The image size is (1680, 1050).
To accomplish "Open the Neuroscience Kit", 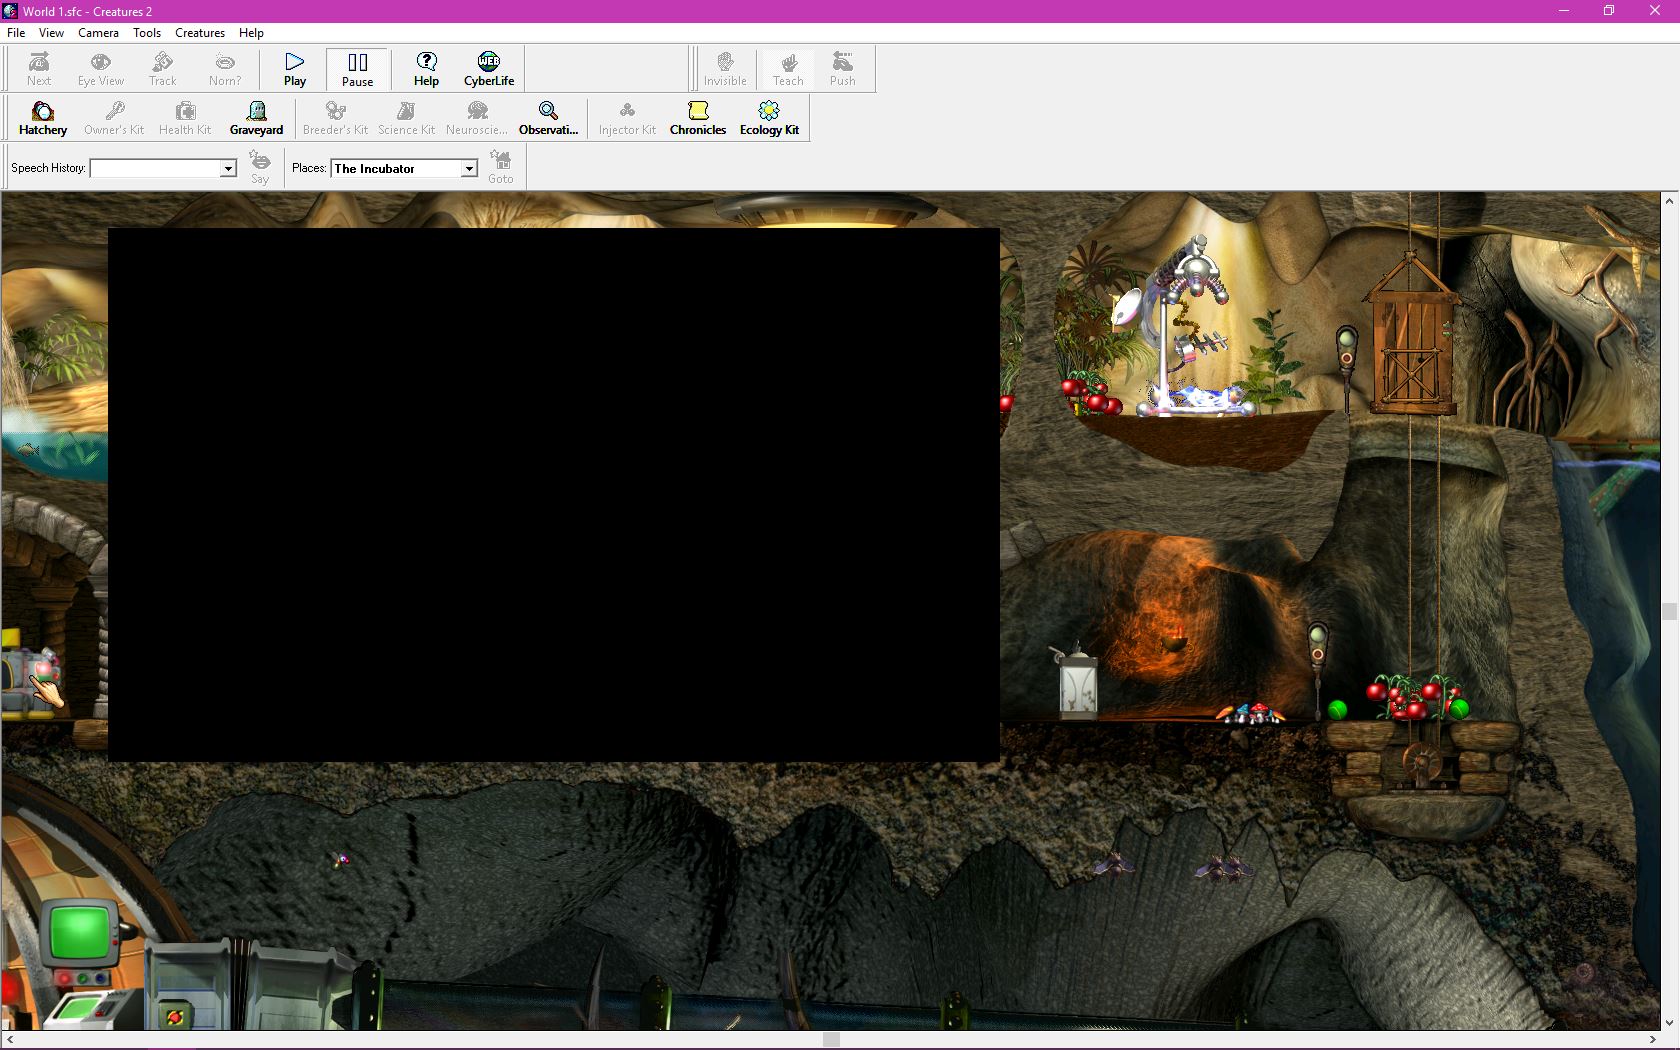I will coord(477,118).
